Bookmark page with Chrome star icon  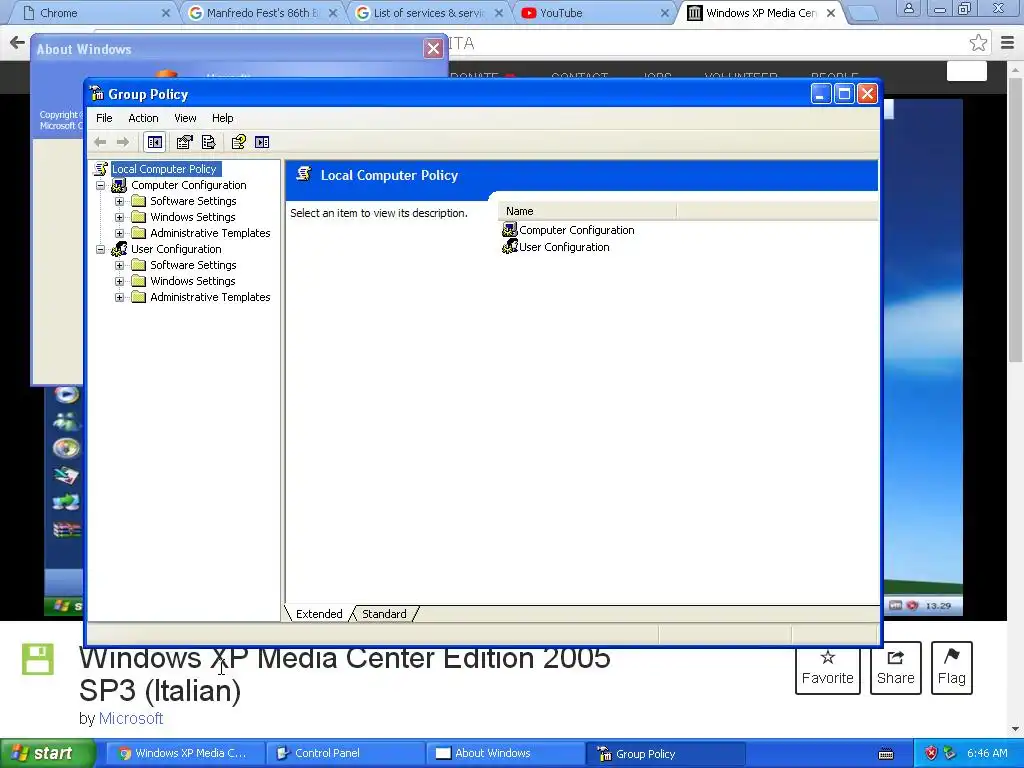(978, 43)
